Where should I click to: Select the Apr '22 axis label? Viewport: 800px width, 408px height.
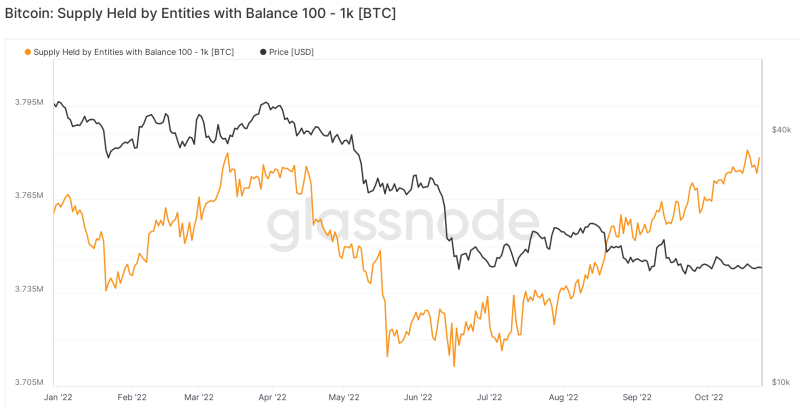274,397
